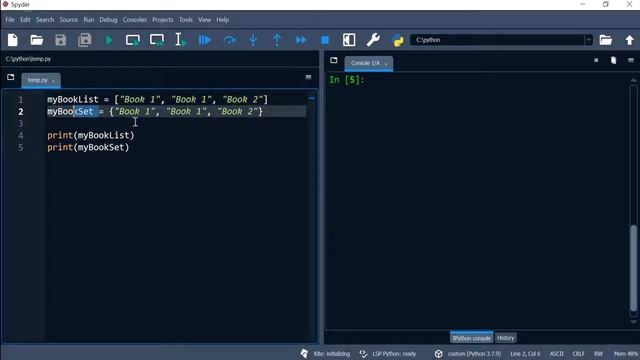Click line number 1 in editor gutter

(20, 100)
